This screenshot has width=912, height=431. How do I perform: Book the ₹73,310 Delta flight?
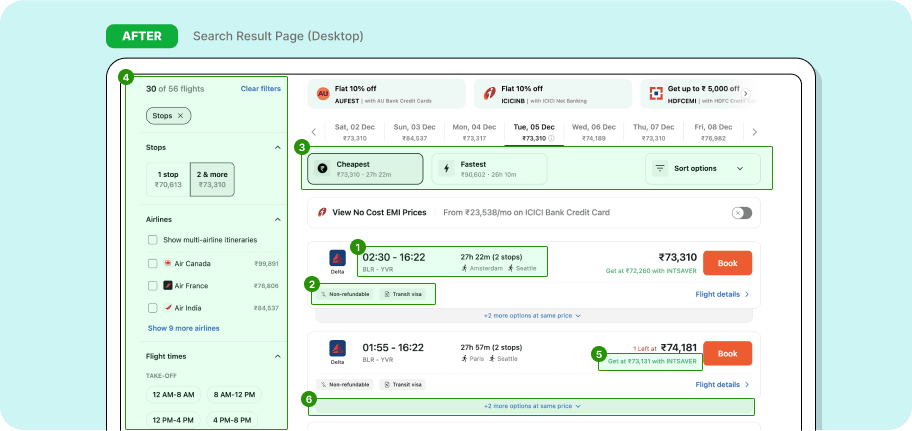(x=727, y=262)
